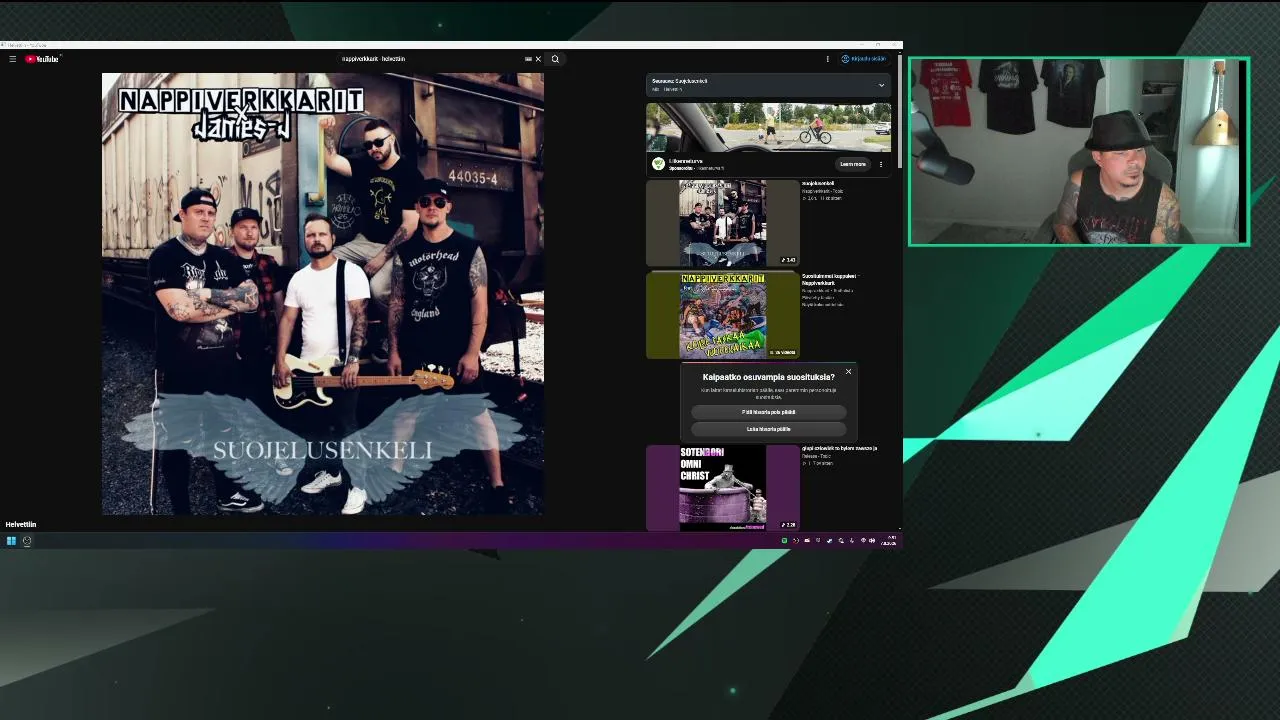Click the 'Pidä historia pois päältä' button
Screen dimensions: 1280x720
pos(769,412)
